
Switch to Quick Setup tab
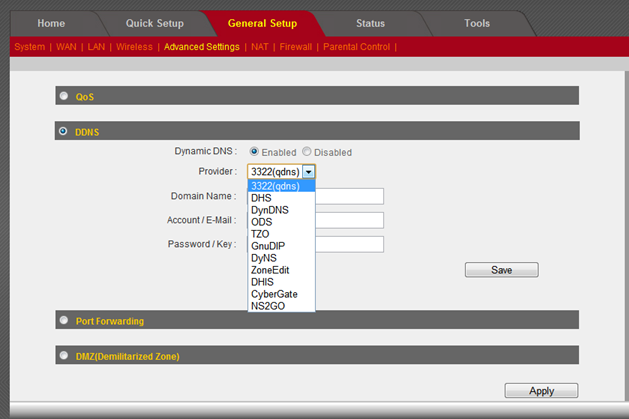tap(155, 23)
